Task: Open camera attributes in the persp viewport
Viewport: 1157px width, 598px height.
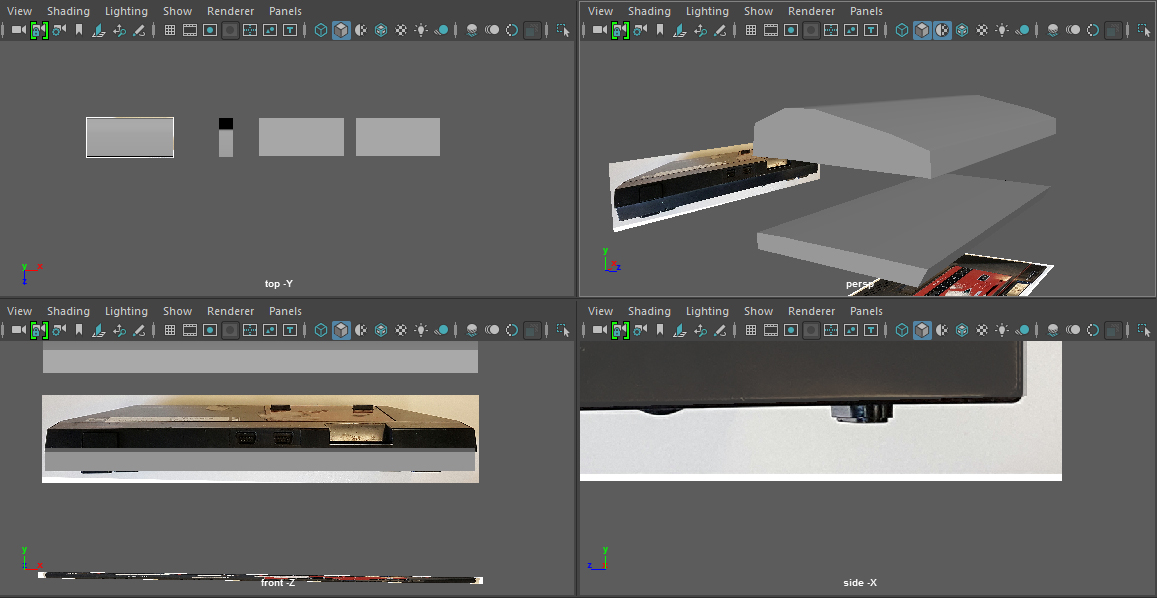Action: pyautogui.click(x=639, y=30)
